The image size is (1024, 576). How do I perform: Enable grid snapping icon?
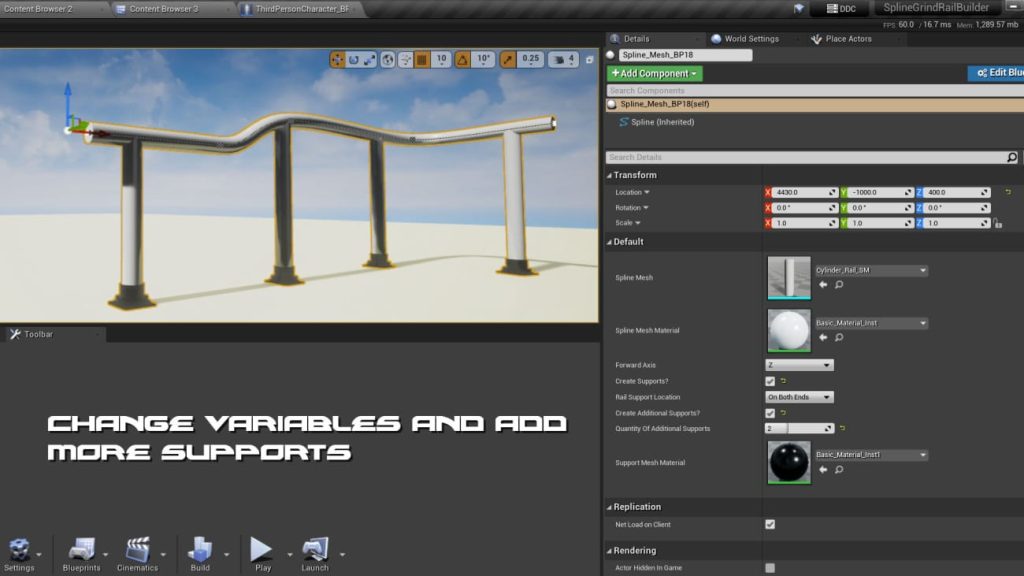point(421,59)
